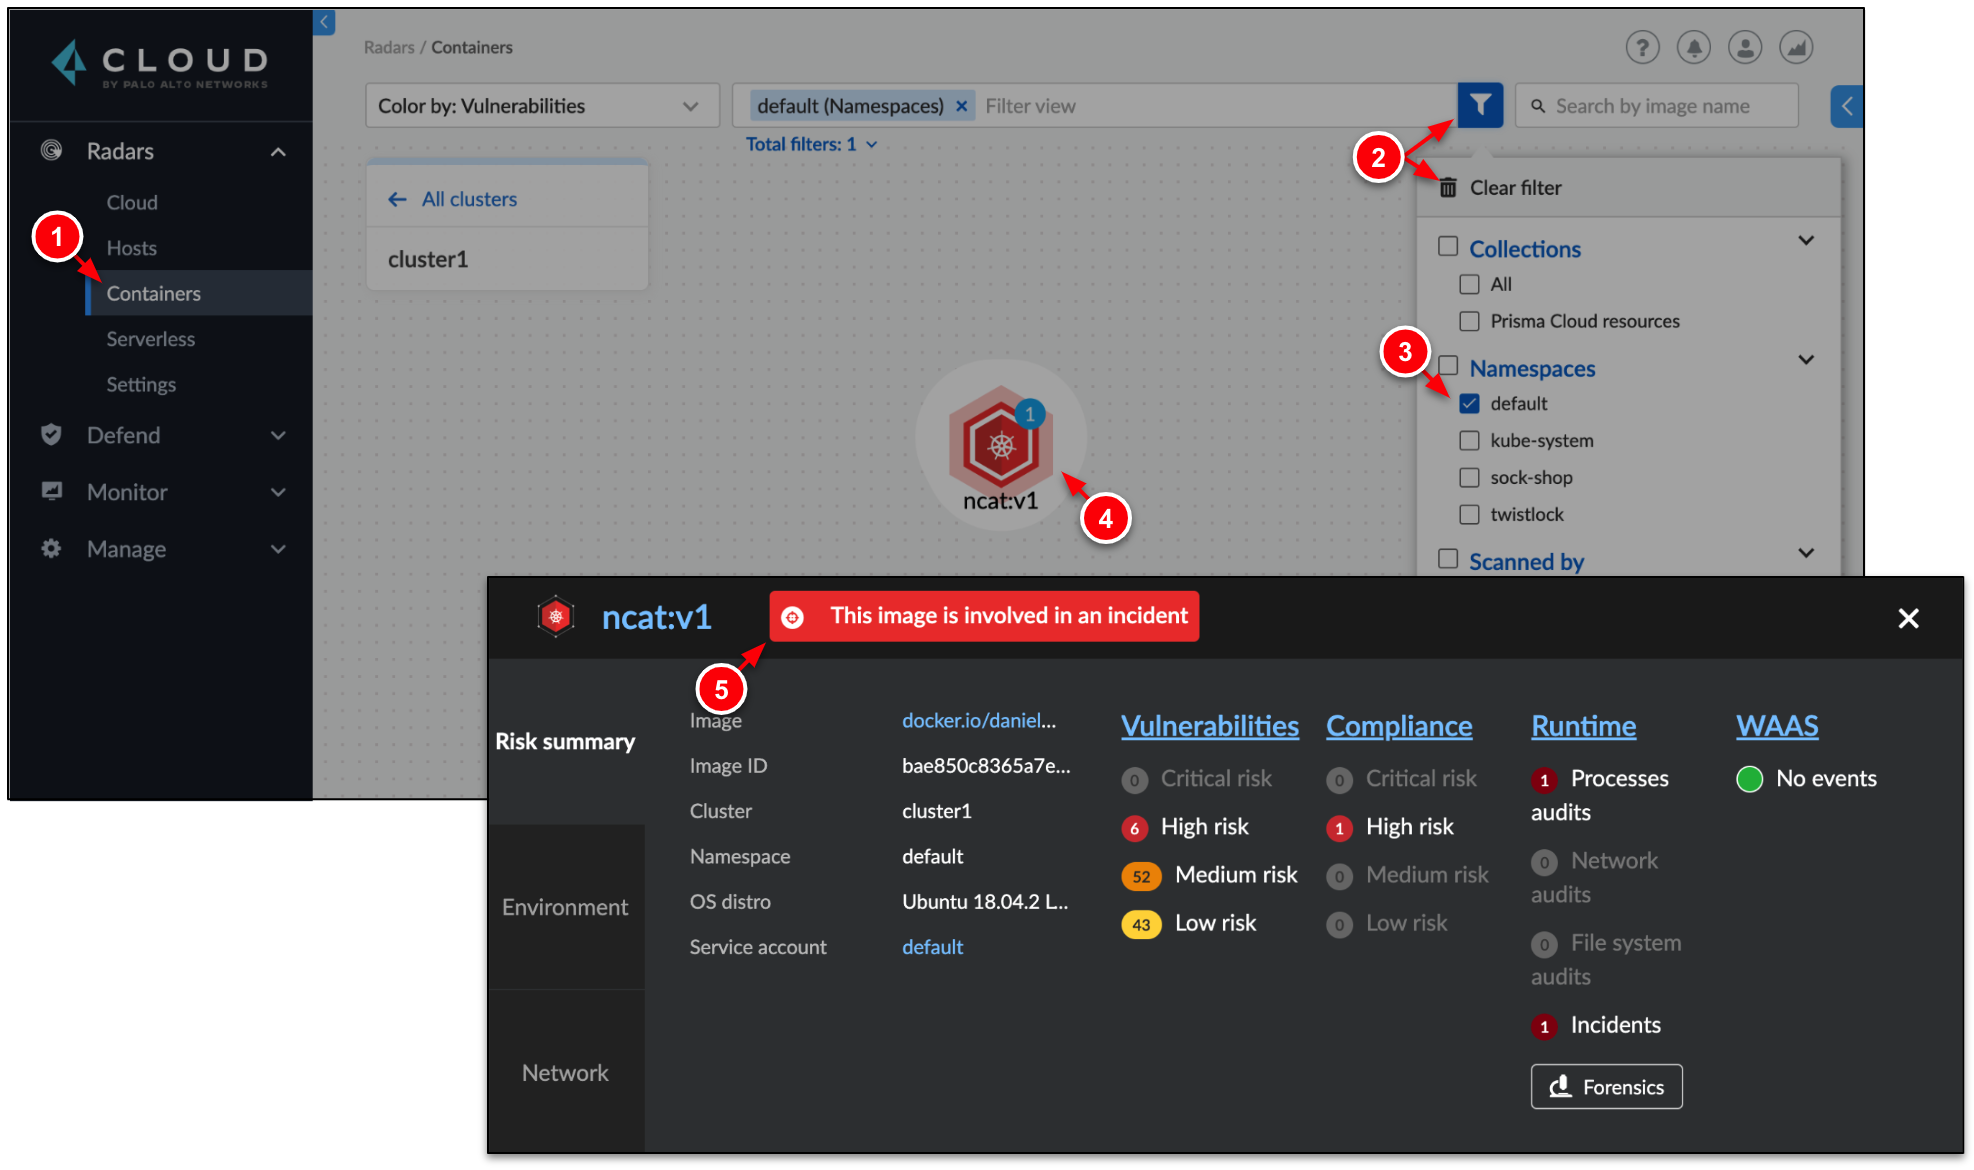Screen dimensions: 1974x1170
Task: Click the Forensics button
Action: coord(1606,1087)
